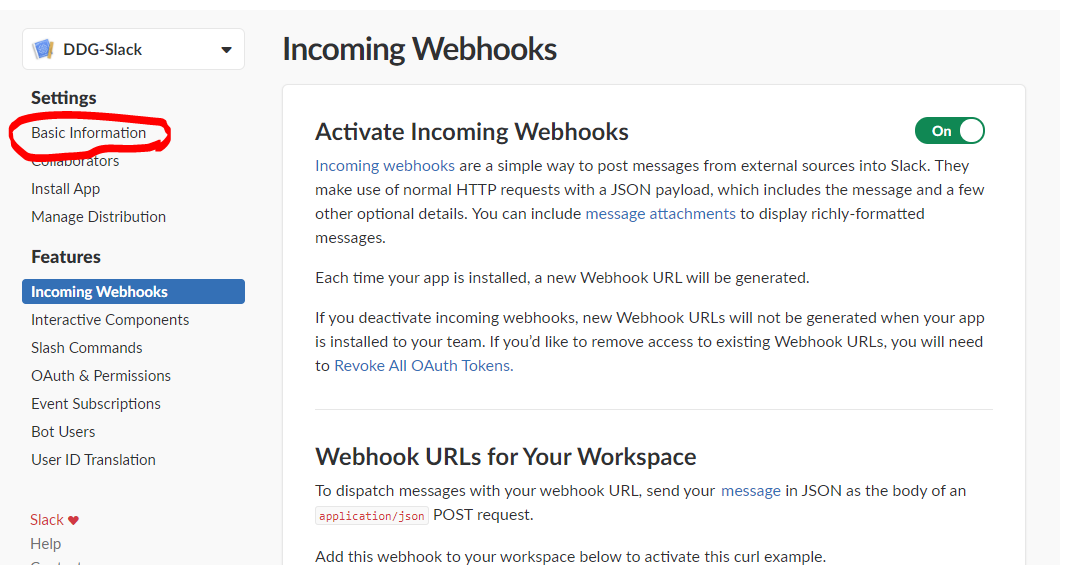Click the message link in Webhook URLs section

751,491
